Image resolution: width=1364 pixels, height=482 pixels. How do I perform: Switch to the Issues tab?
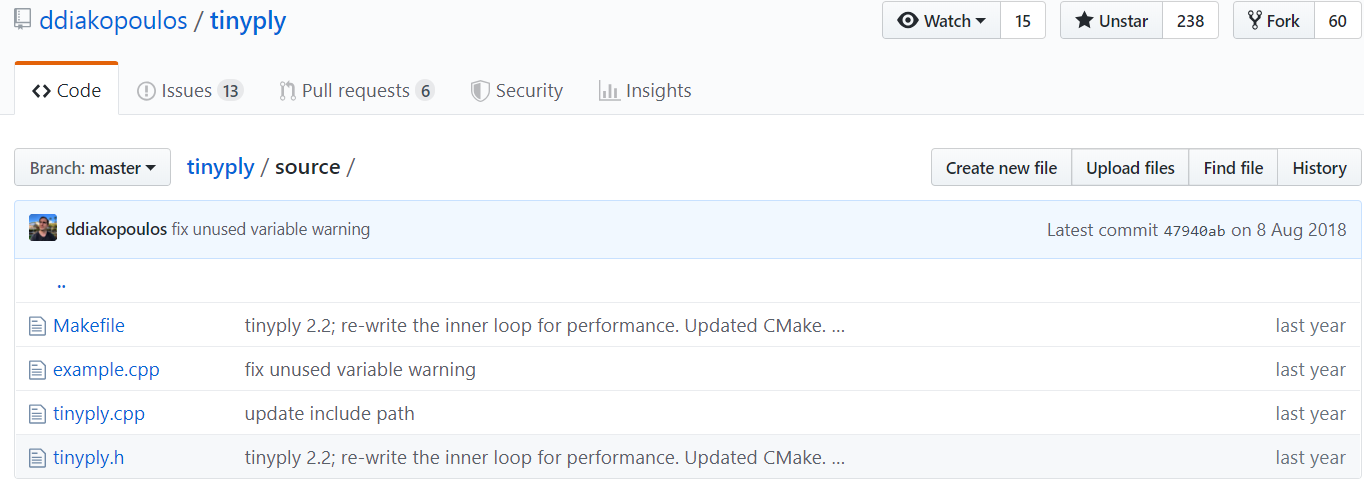(190, 91)
